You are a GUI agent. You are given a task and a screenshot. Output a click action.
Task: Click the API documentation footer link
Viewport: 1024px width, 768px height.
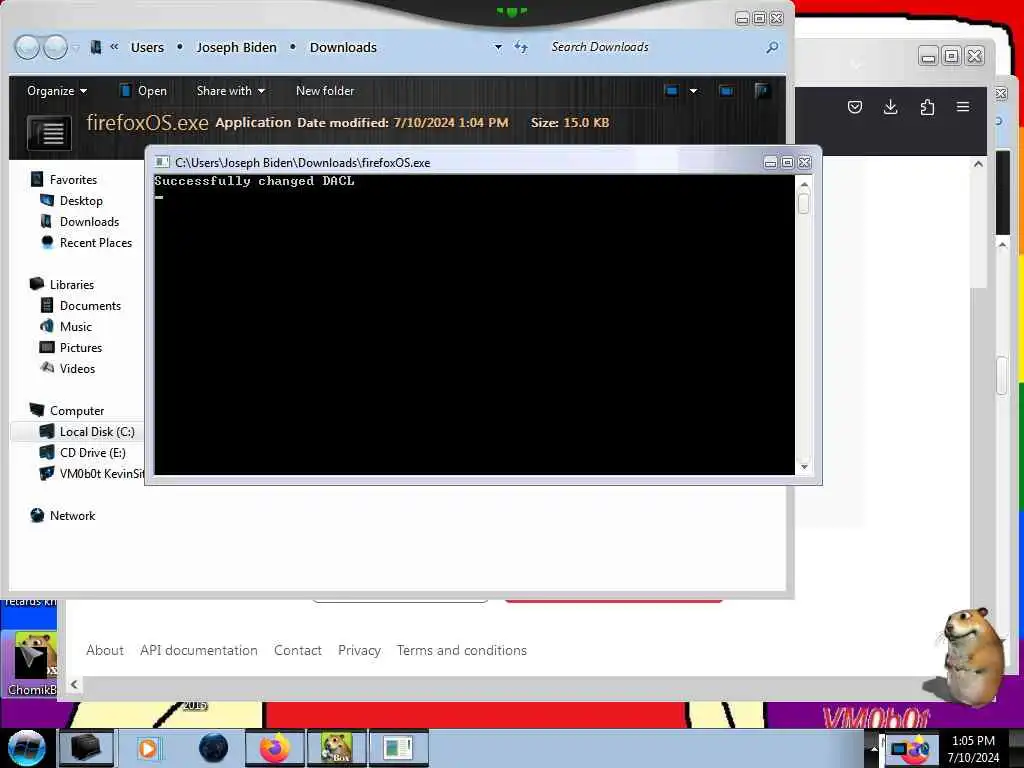pos(199,650)
